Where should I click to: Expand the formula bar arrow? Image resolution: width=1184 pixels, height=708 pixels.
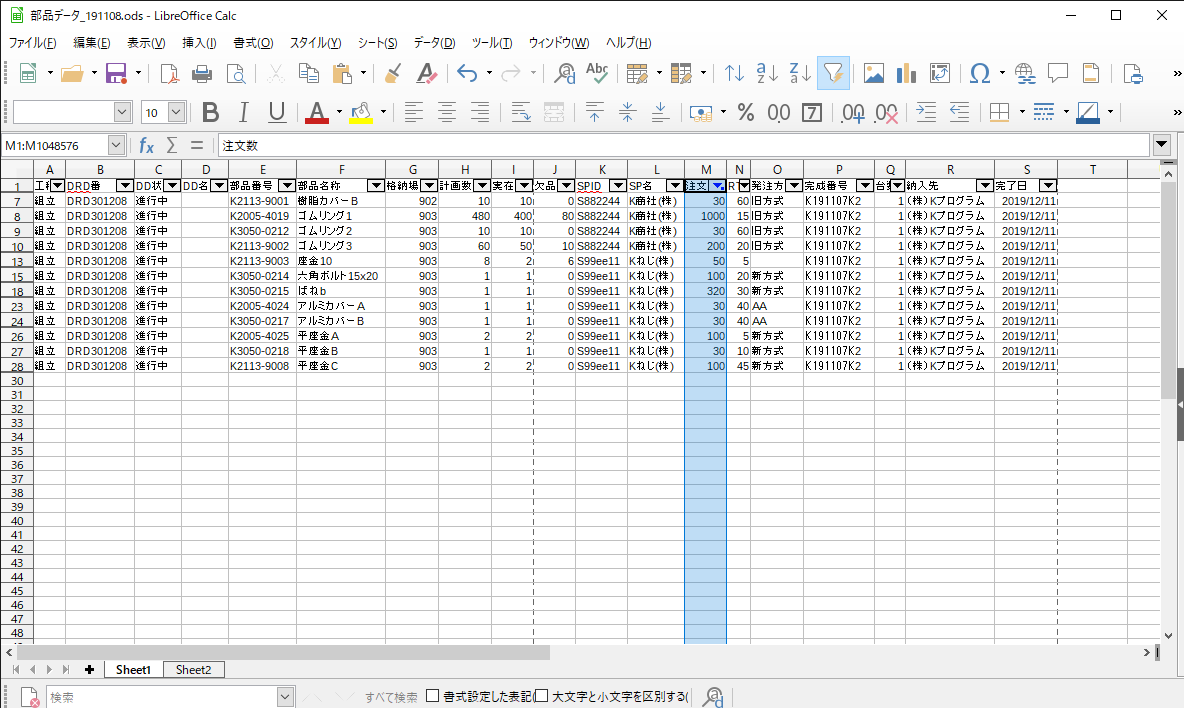tap(1161, 144)
